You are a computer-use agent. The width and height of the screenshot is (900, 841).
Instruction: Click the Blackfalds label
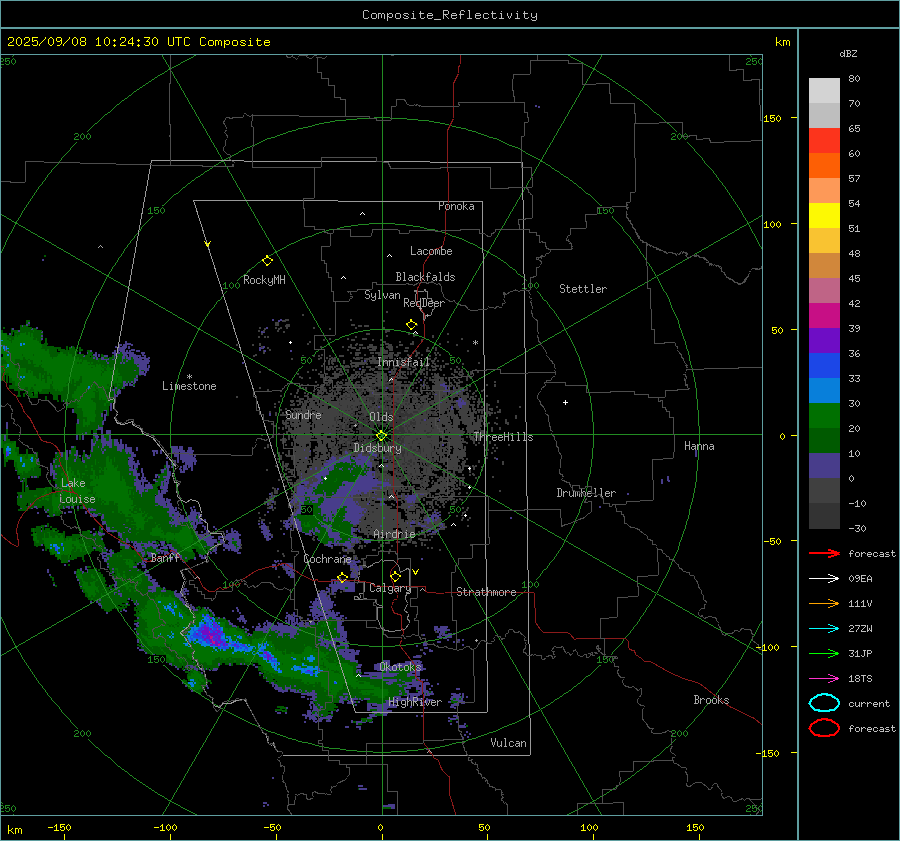click(x=425, y=277)
